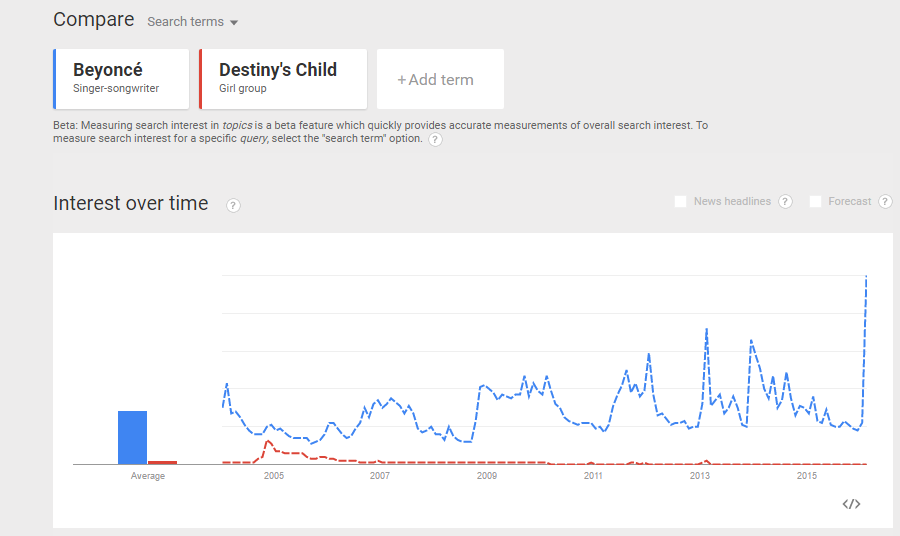Click help icon after beta description text
This screenshot has width=900, height=536.
point(436,139)
